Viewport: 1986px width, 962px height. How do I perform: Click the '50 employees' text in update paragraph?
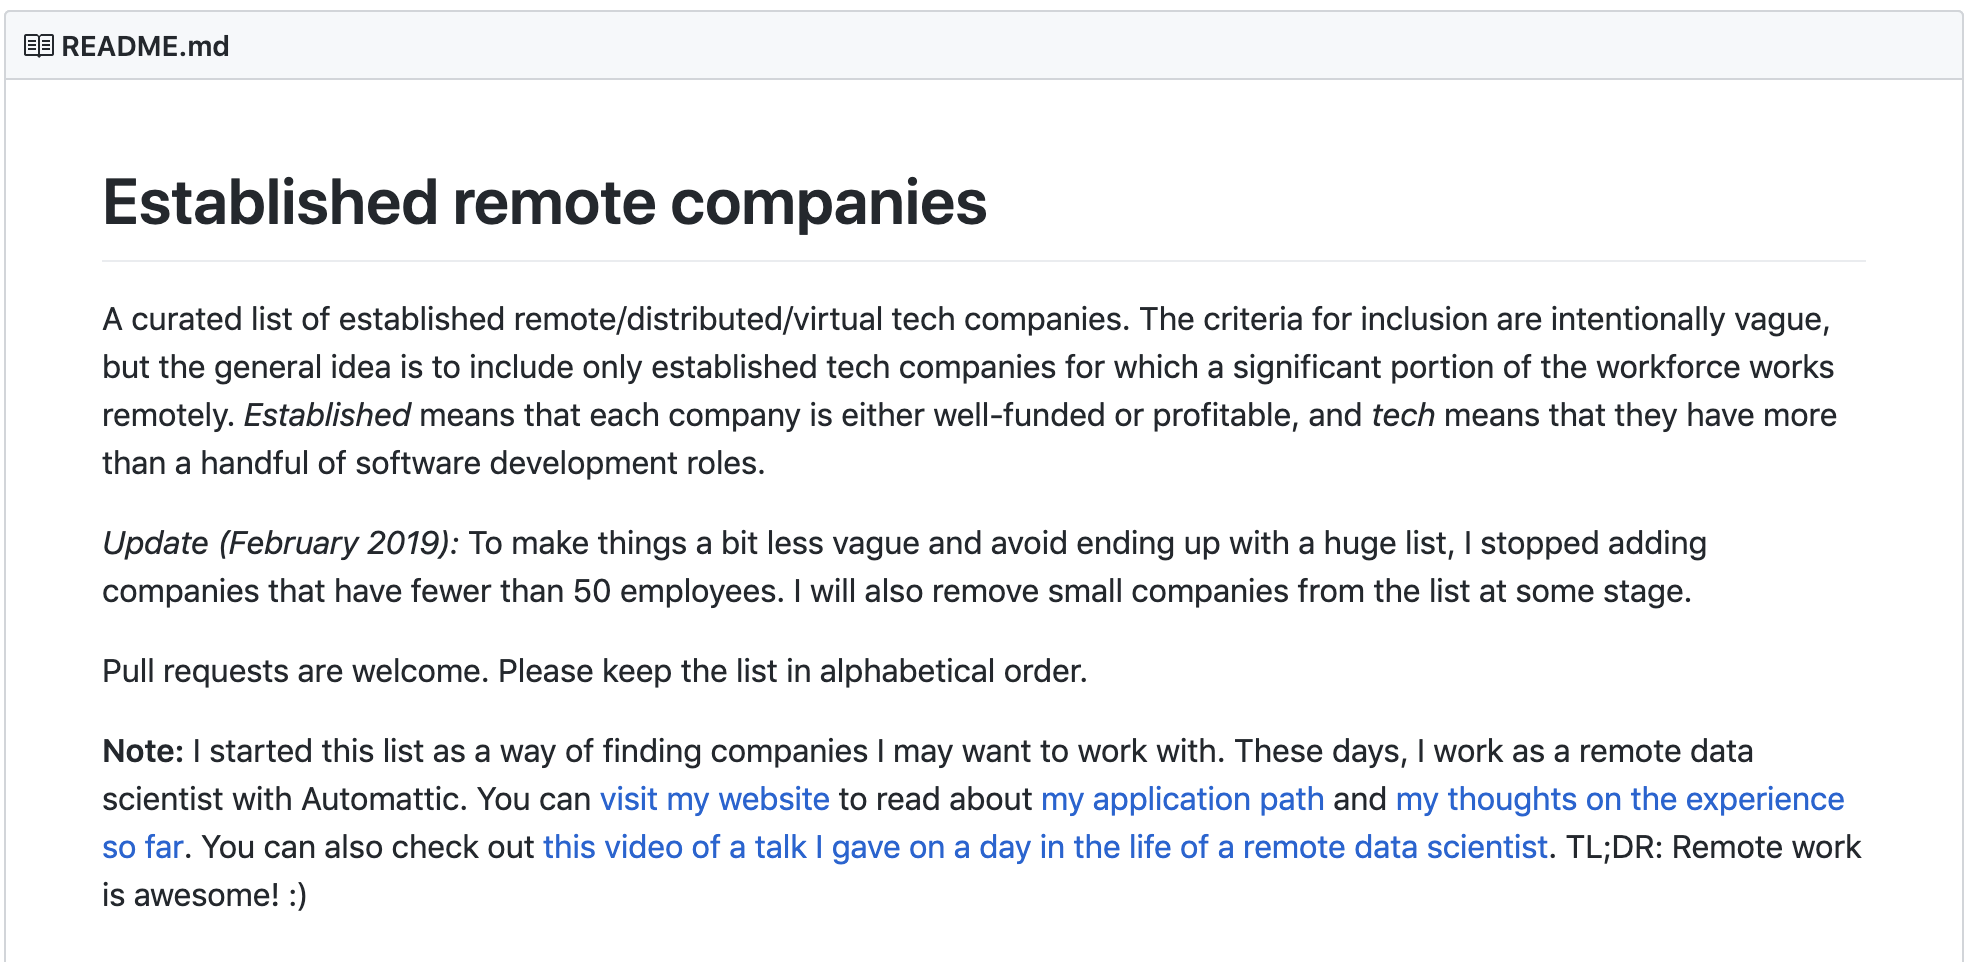(677, 591)
